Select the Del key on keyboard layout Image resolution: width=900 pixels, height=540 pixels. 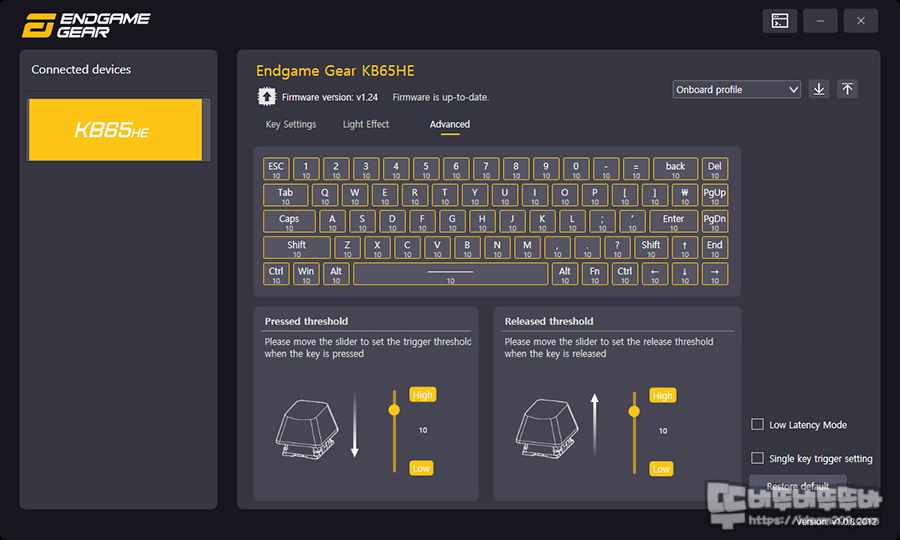(715, 169)
